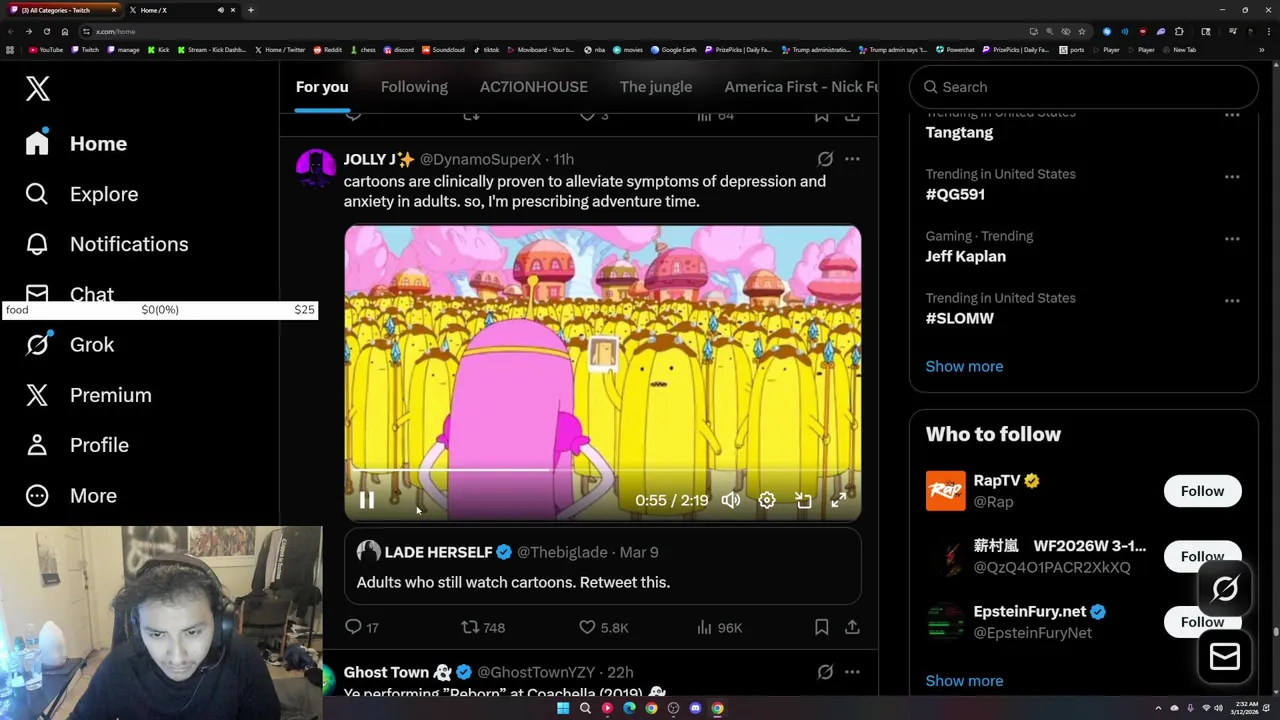Switch to The jungle tab
Viewport: 1280px width, 720px height.
[656, 87]
